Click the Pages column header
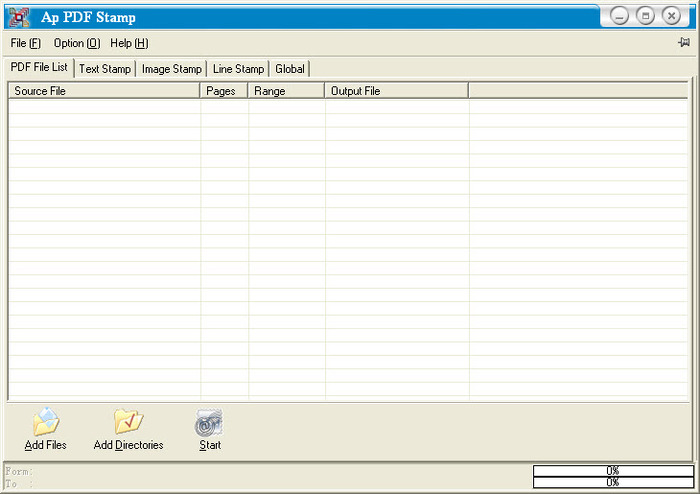This screenshot has height=494, width=700. click(224, 91)
